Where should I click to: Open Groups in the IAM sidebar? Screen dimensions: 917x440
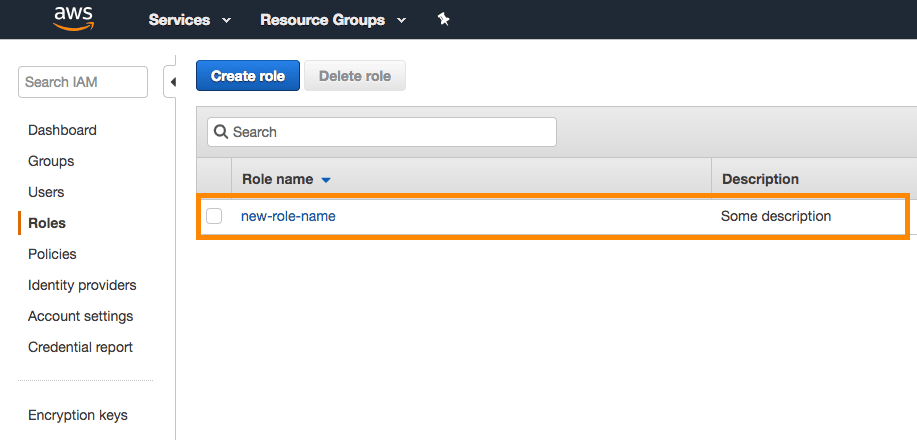click(x=51, y=161)
